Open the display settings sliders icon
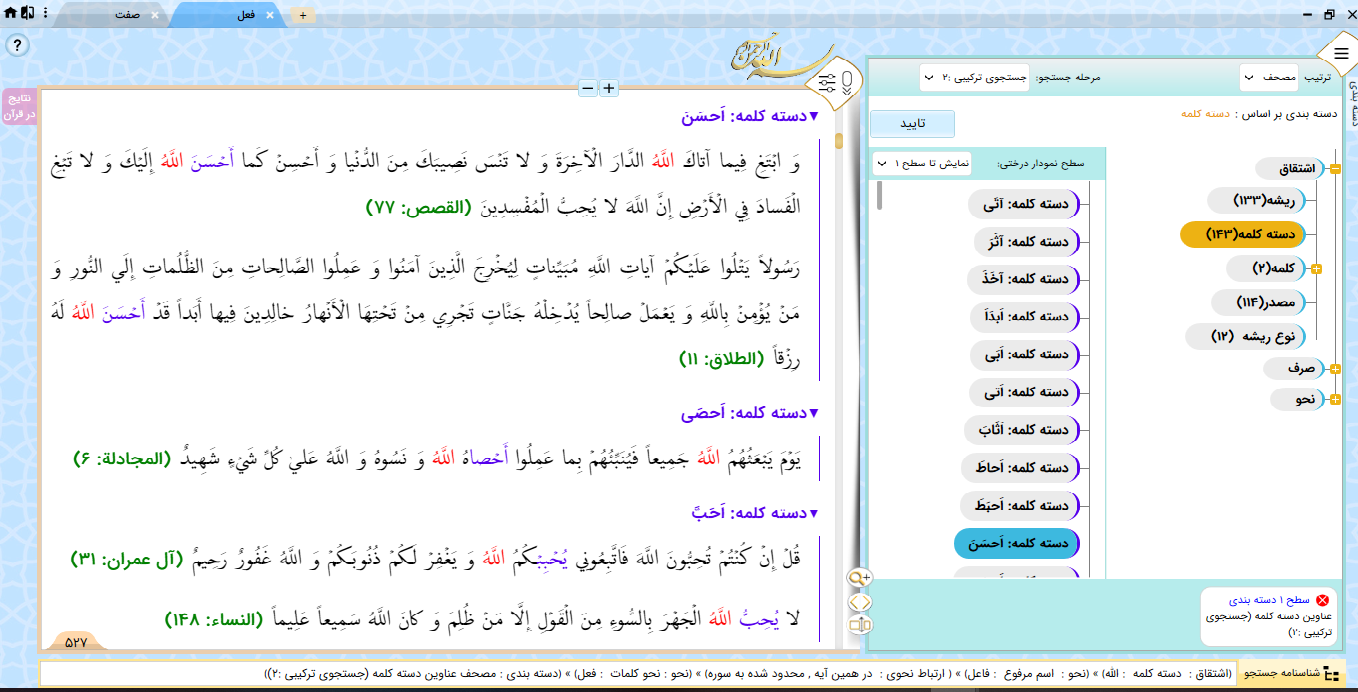Screen dimensions: 1358x692 click(827, 82)
